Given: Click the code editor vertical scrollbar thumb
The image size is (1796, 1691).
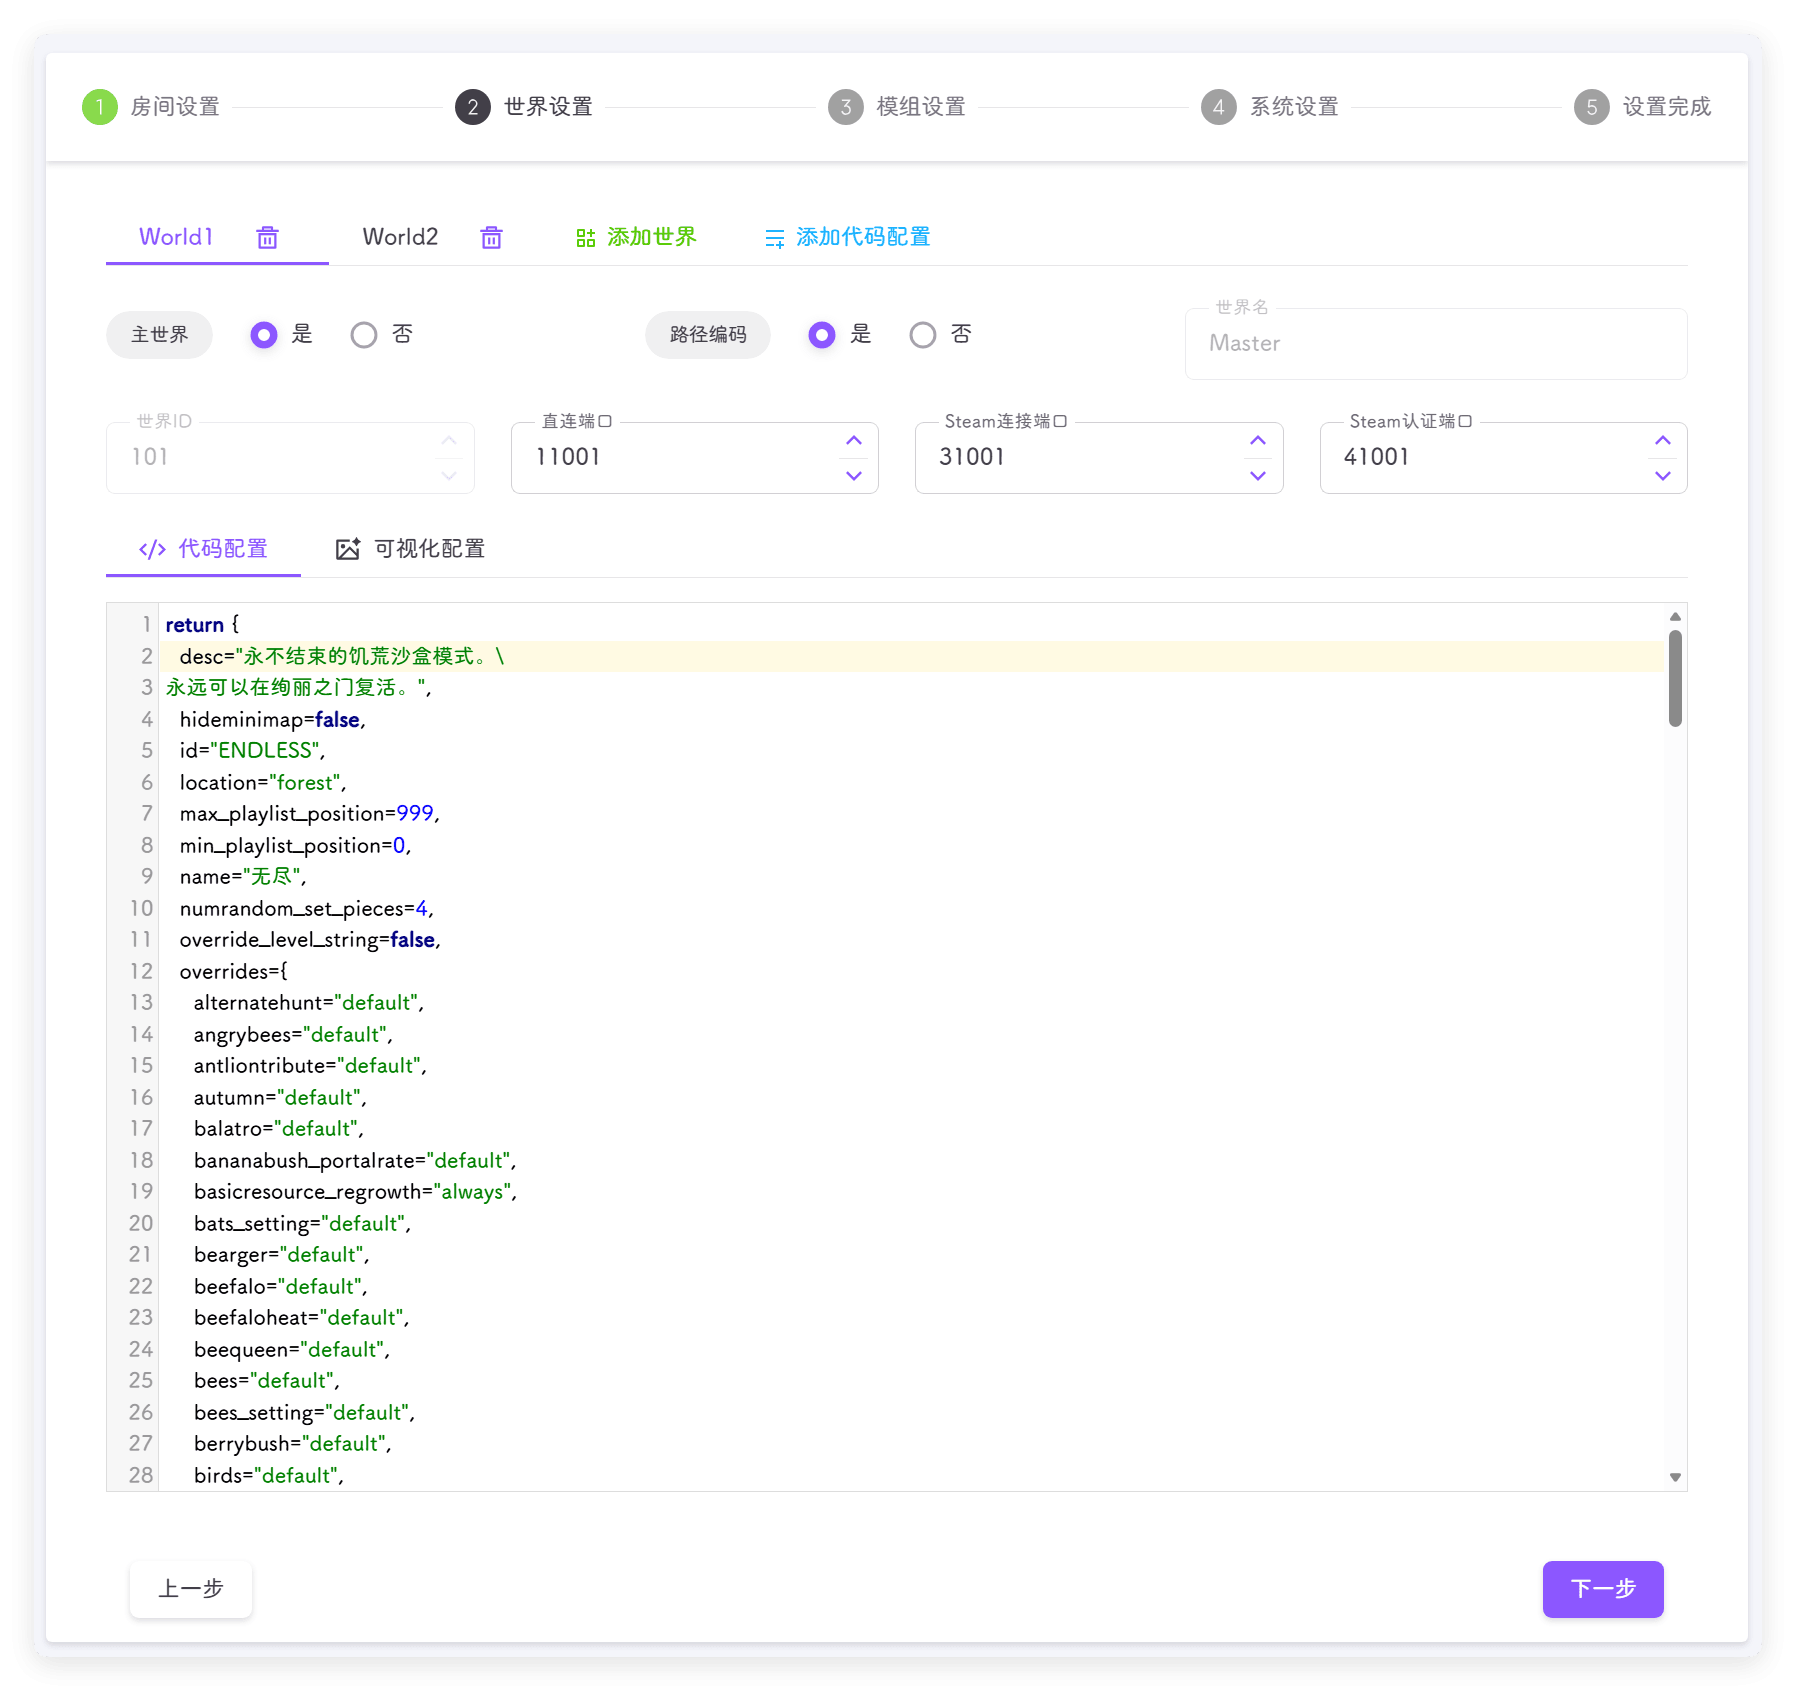Looking at the screenshot, I should (1675, 678).
